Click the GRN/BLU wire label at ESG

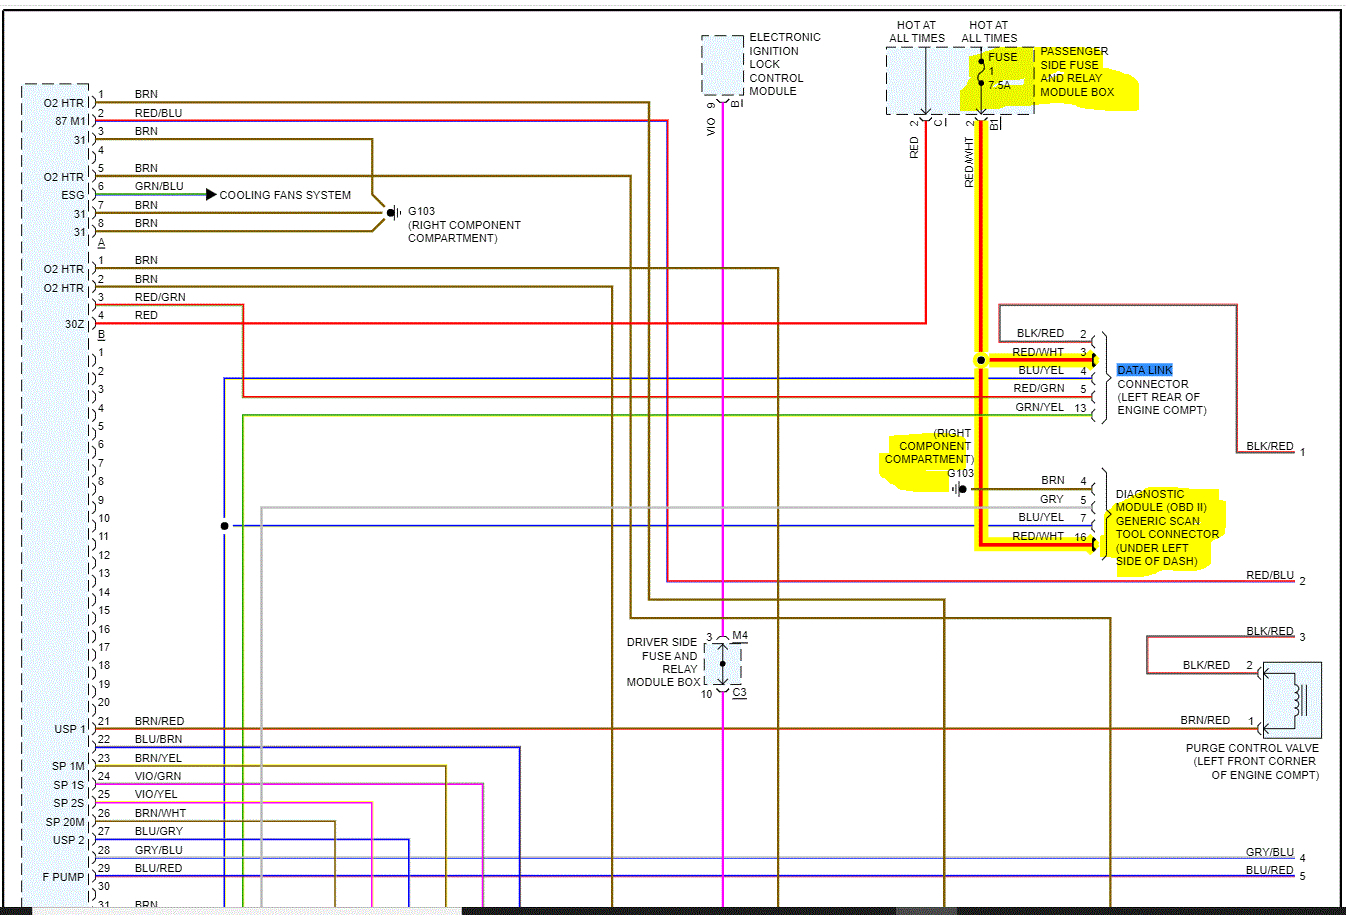tap(159, 186)
